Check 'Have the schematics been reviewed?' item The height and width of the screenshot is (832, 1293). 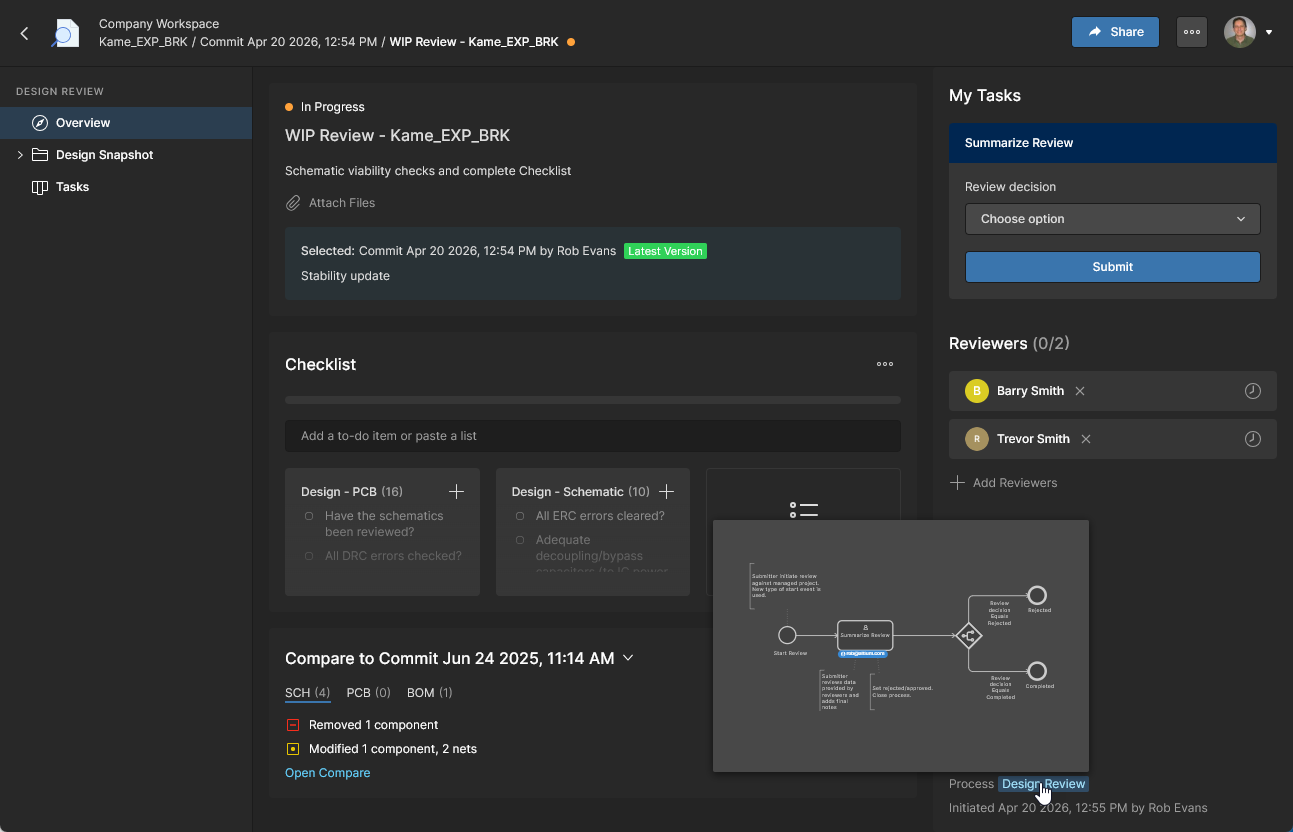coord(309,516)
